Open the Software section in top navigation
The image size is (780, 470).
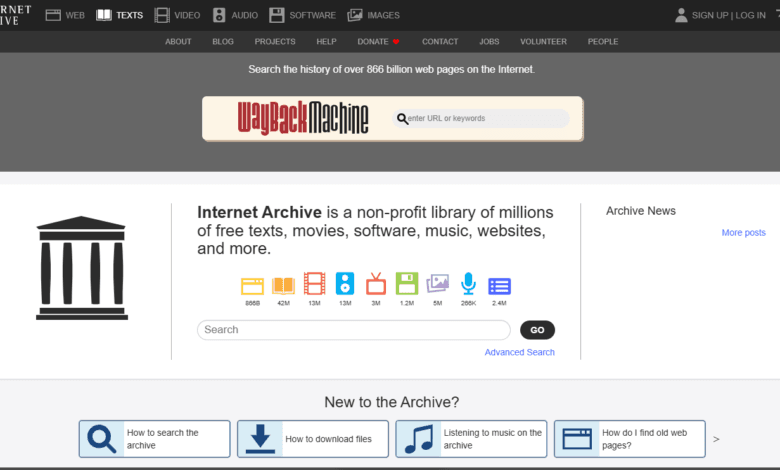[x=302, y=15]
